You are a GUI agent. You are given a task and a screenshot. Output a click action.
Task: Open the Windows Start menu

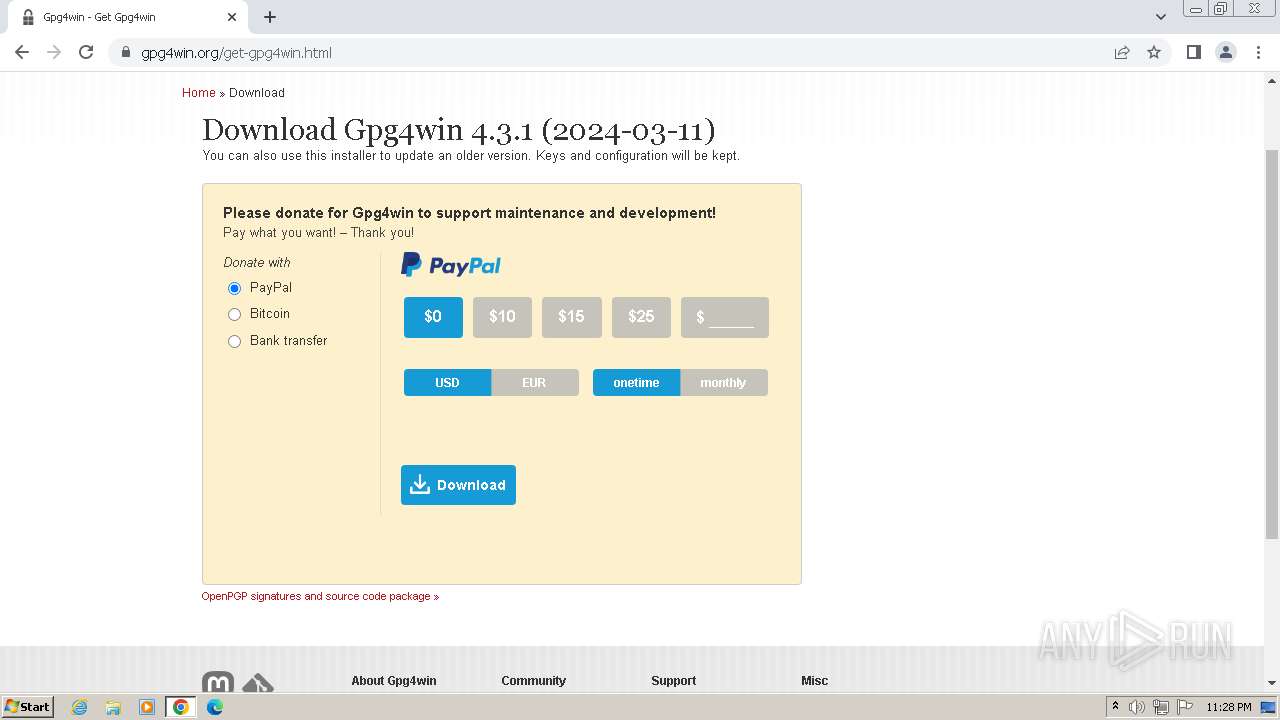[28, 707]
